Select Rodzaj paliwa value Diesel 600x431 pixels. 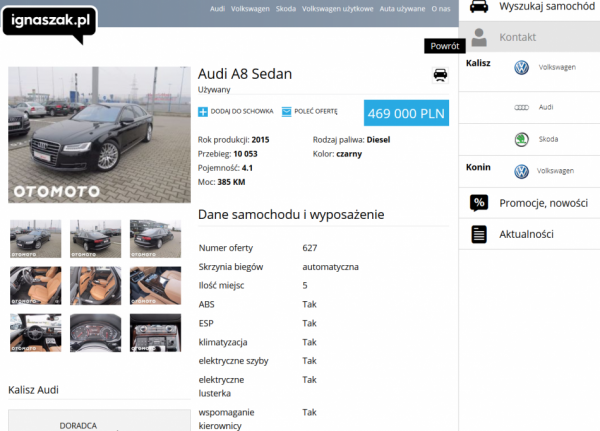pyautogui.click(x=378, y=140)
